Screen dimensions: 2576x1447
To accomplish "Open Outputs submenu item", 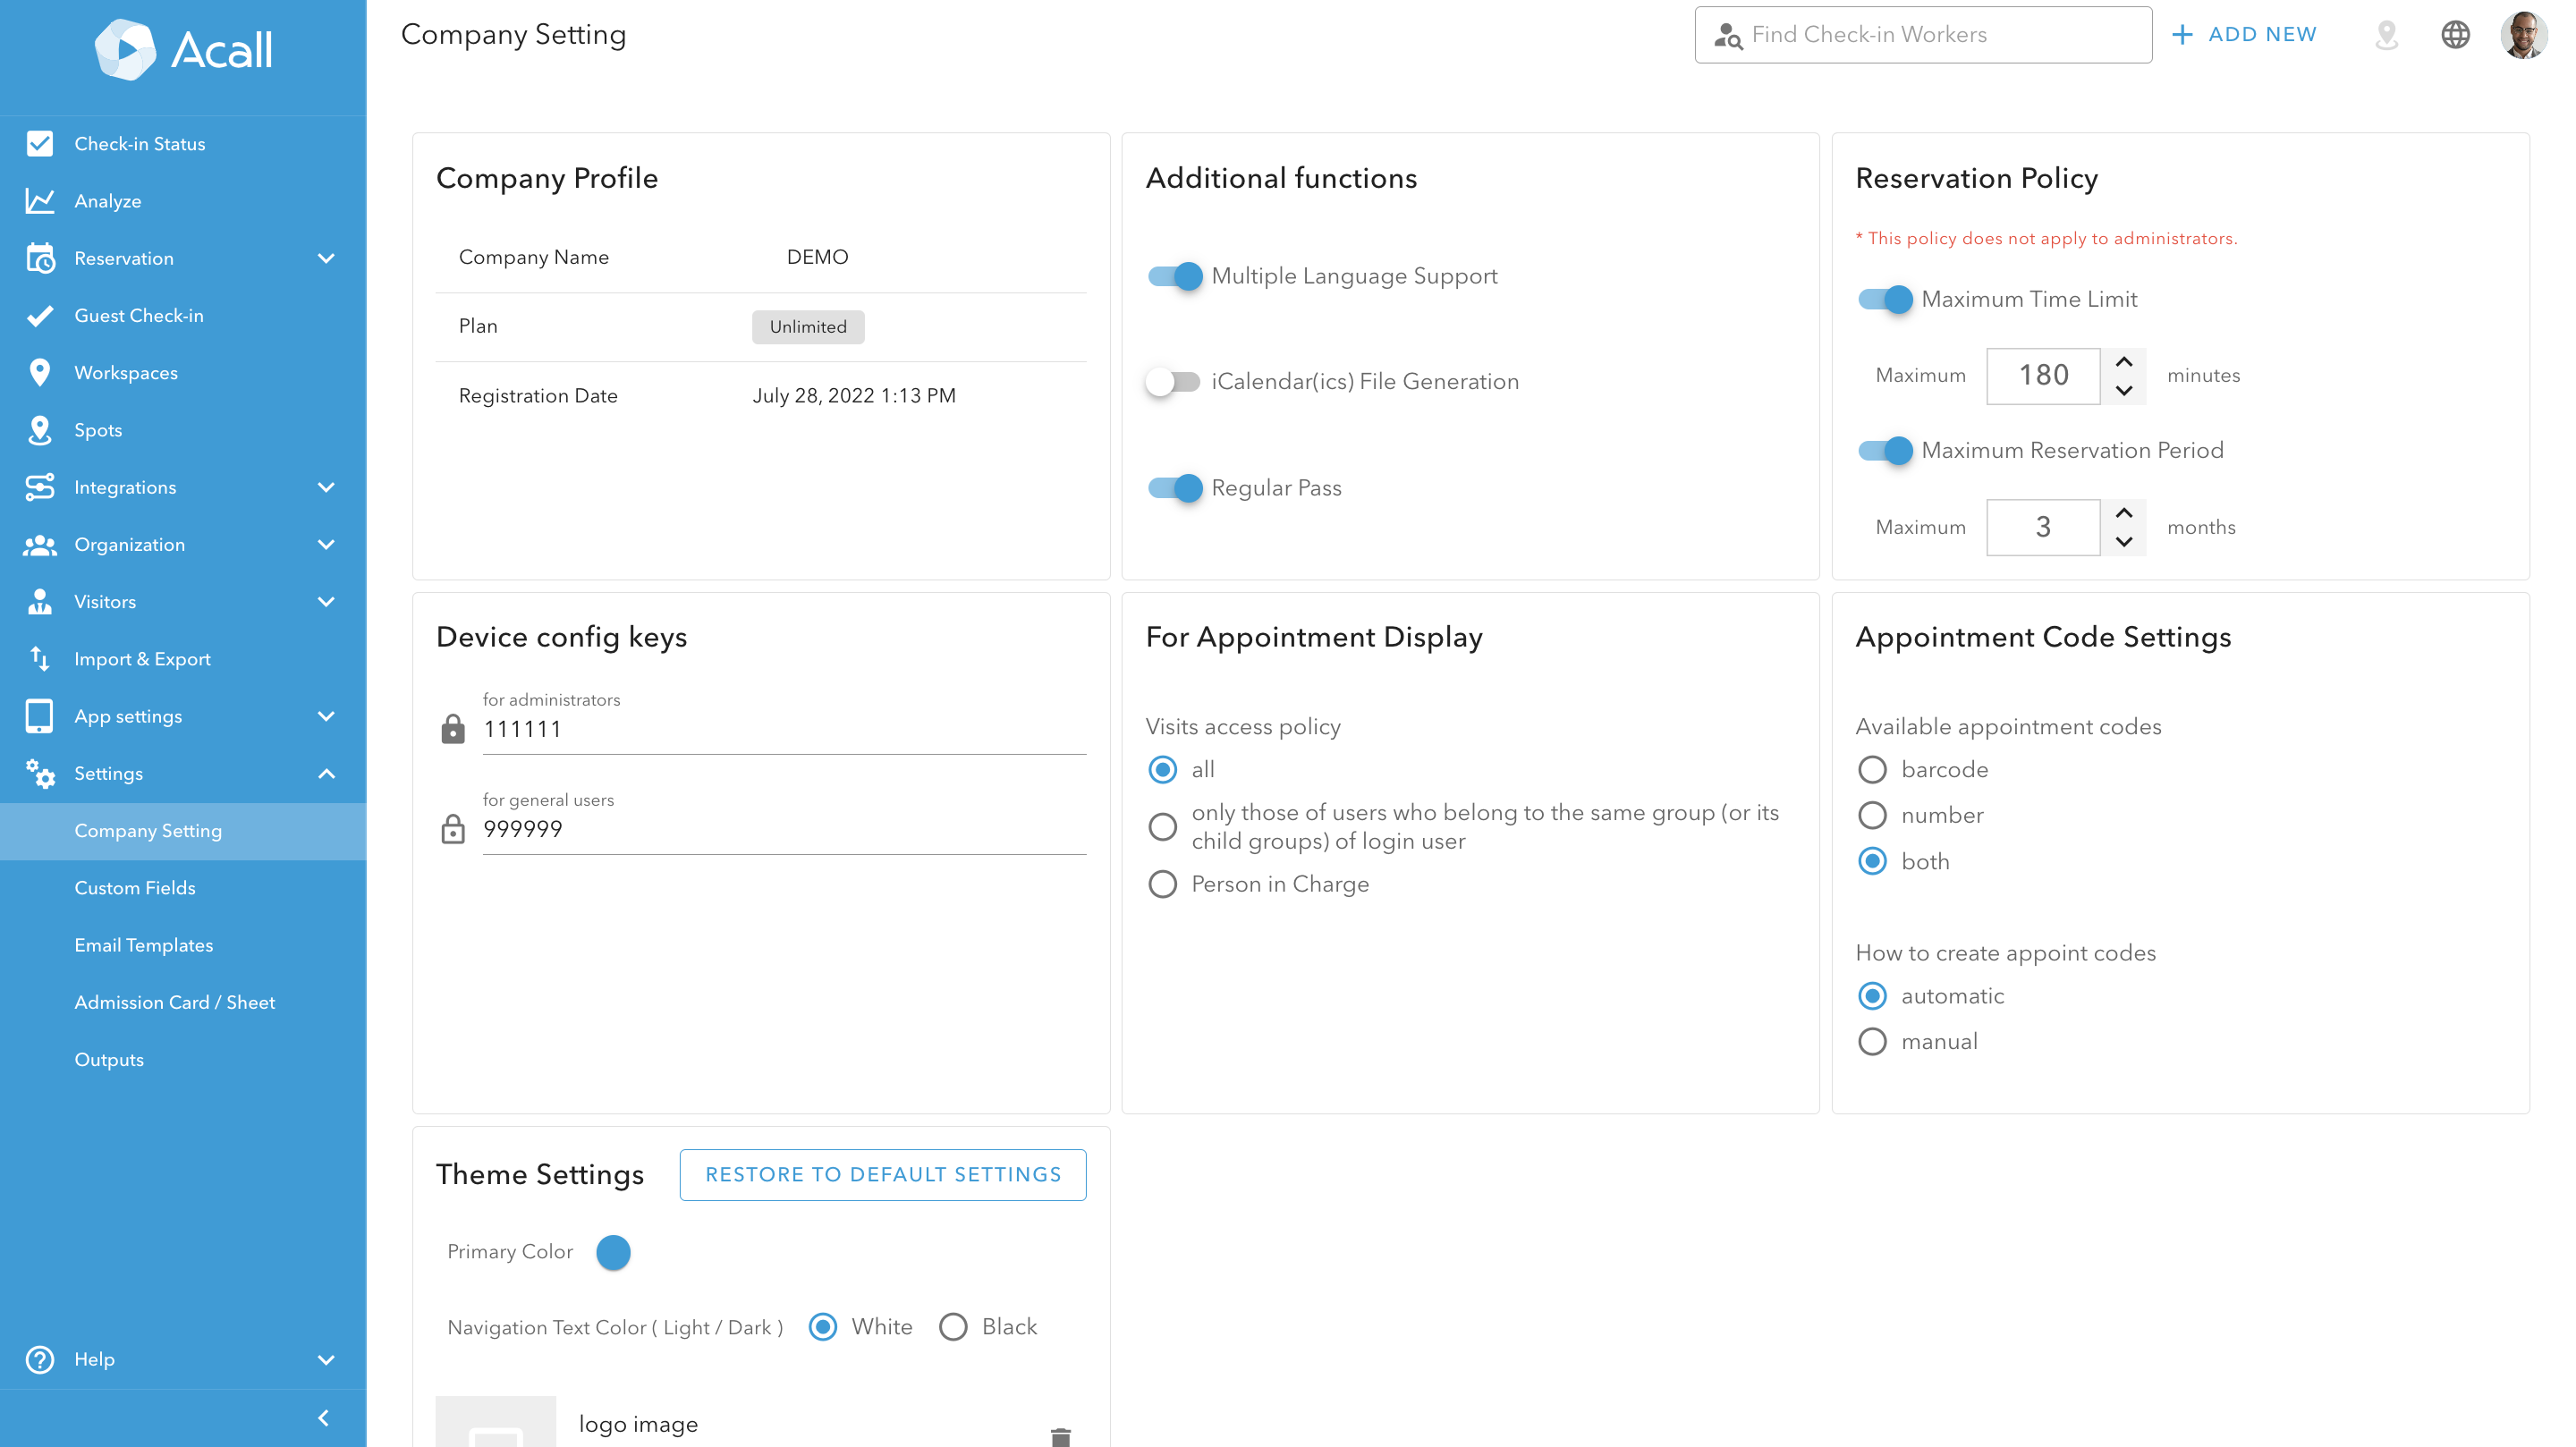I will 183,1059.
